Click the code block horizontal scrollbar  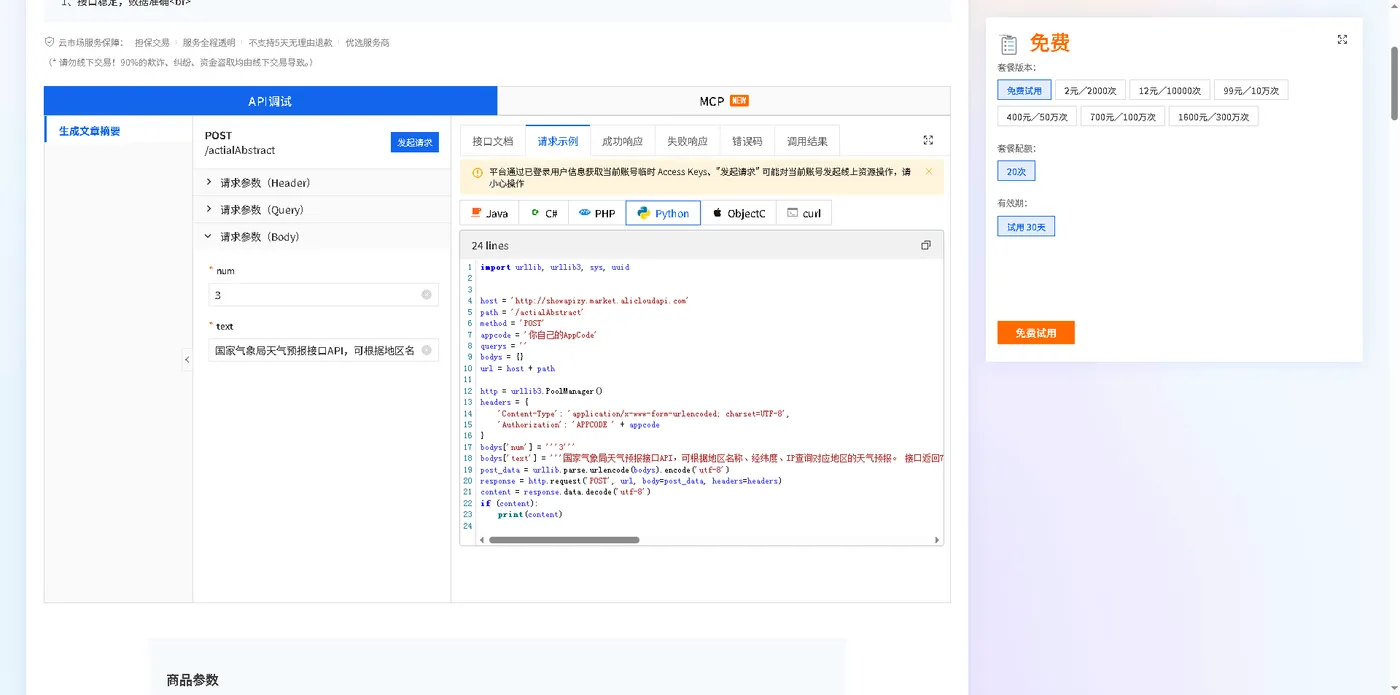[x=564, y=540]
